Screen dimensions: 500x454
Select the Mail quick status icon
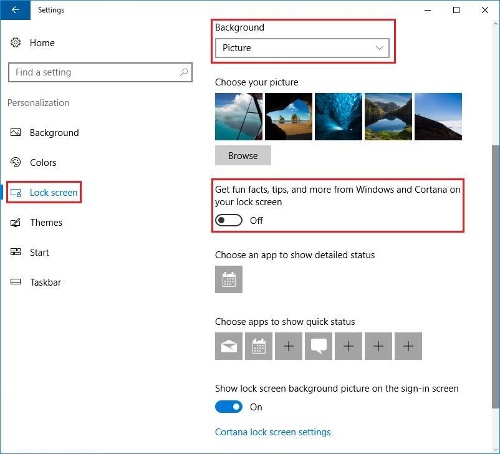229,346
